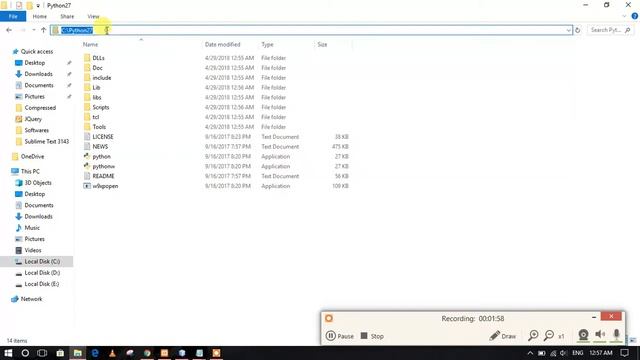Screen dimensions: 640x360
Task: Select This PC in navigation pane
Action: point(30,171)
